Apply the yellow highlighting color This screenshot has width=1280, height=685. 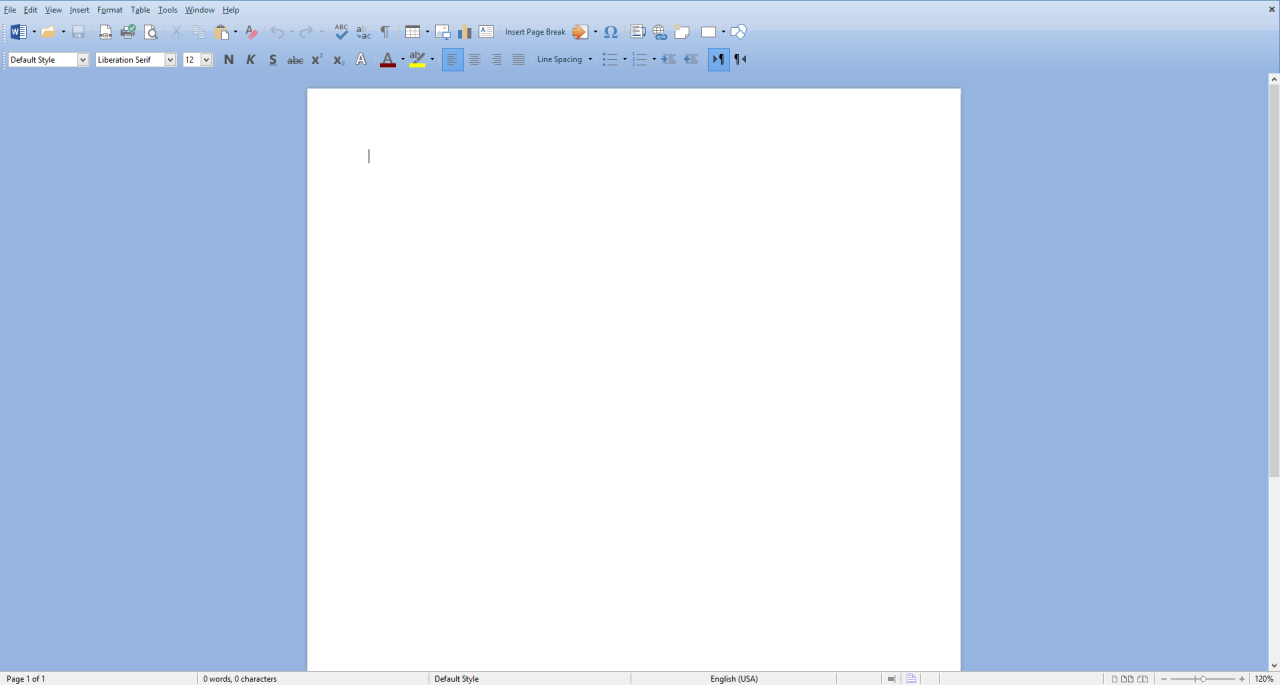pyautogui.click(x=417, y=60)
